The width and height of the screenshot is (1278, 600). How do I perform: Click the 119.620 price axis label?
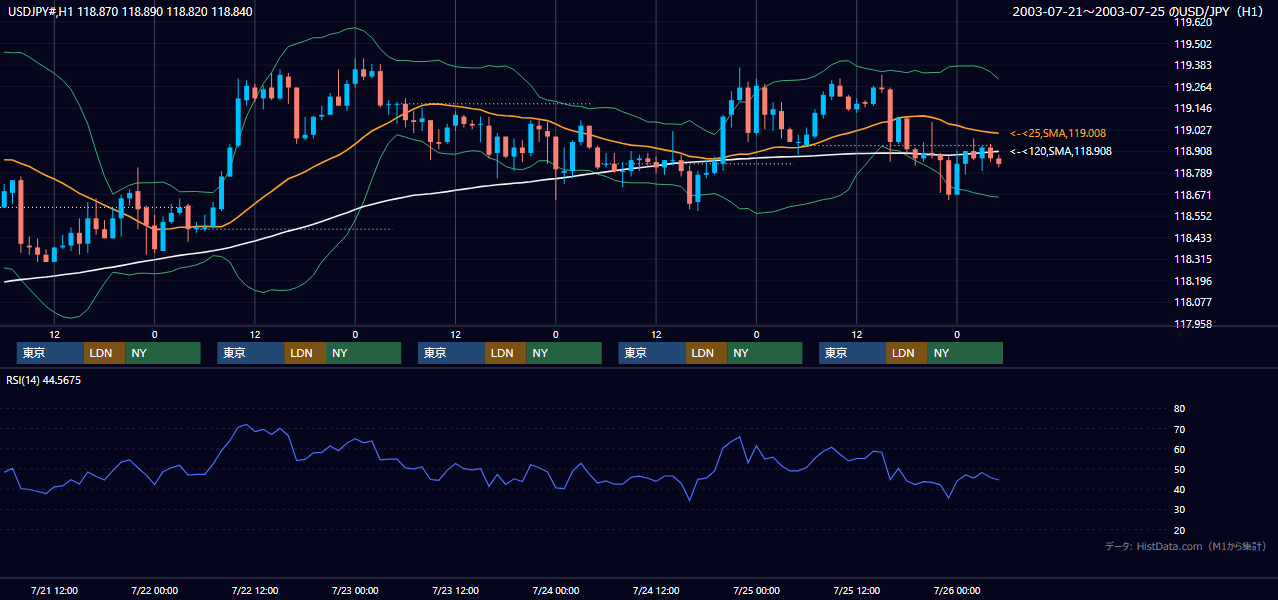(1193, 22)
